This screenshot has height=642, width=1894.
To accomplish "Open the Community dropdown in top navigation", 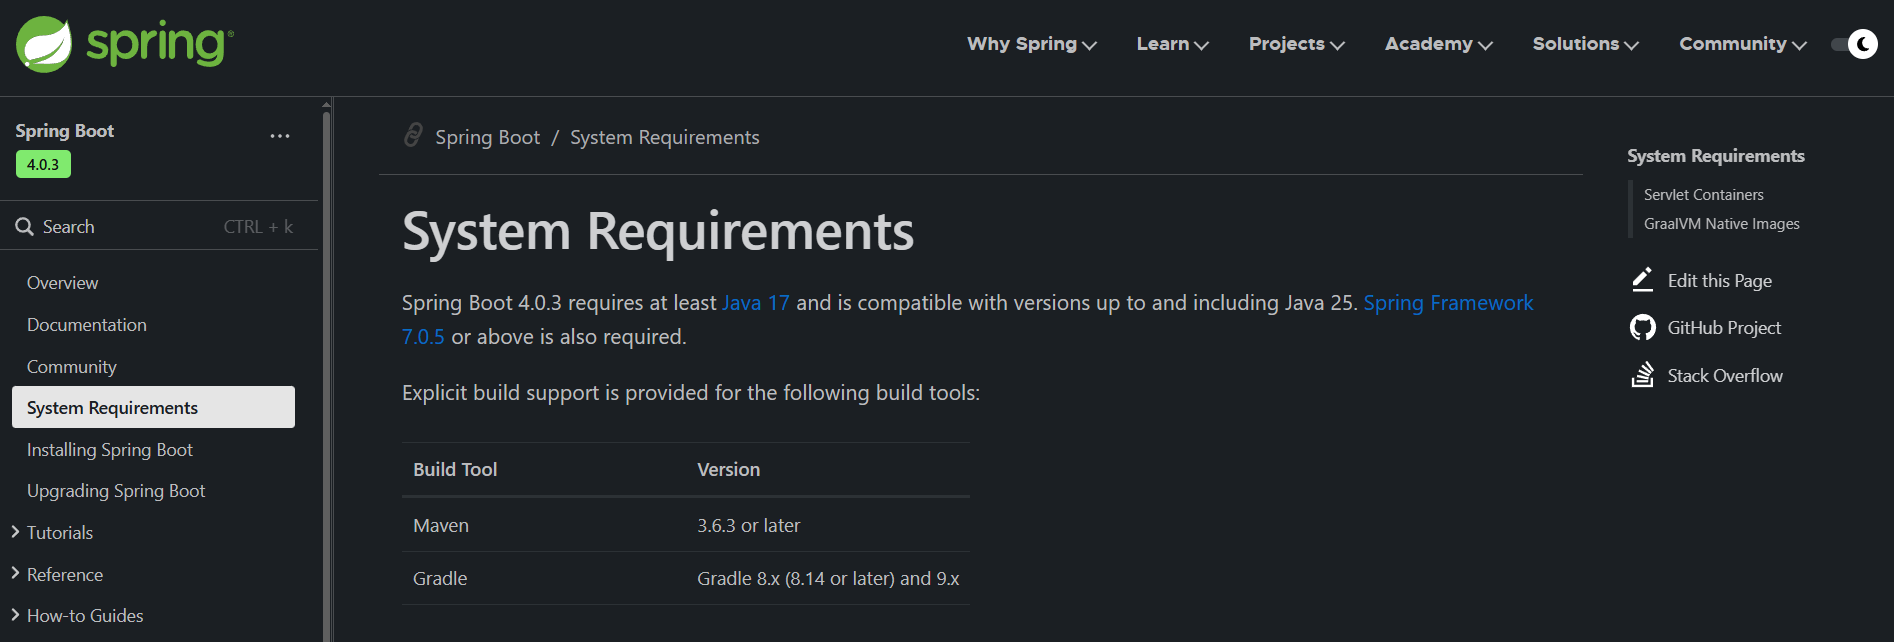I will 1743,44.
